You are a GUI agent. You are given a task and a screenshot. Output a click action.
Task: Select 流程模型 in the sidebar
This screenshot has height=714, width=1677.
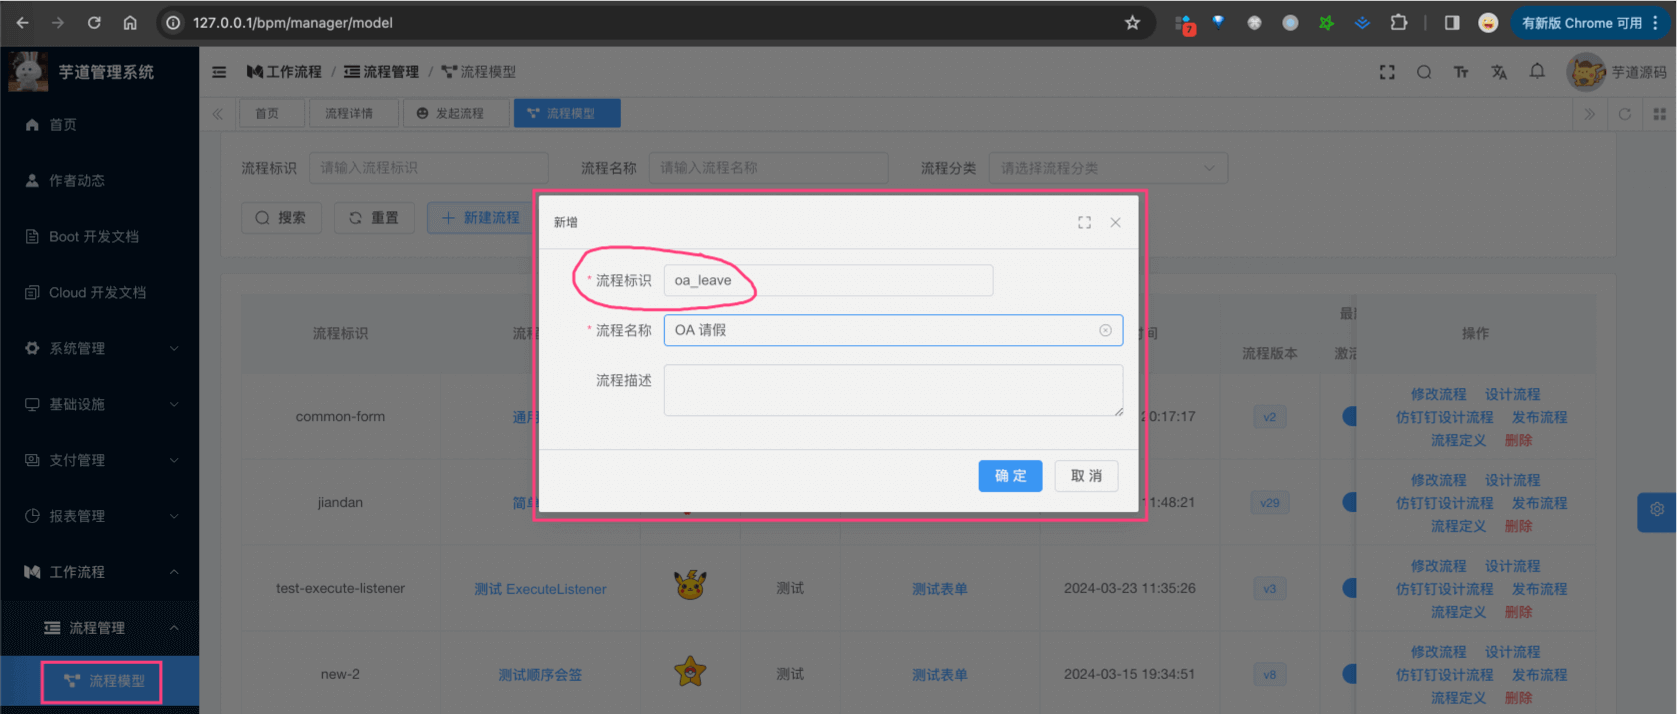point(104,681)
